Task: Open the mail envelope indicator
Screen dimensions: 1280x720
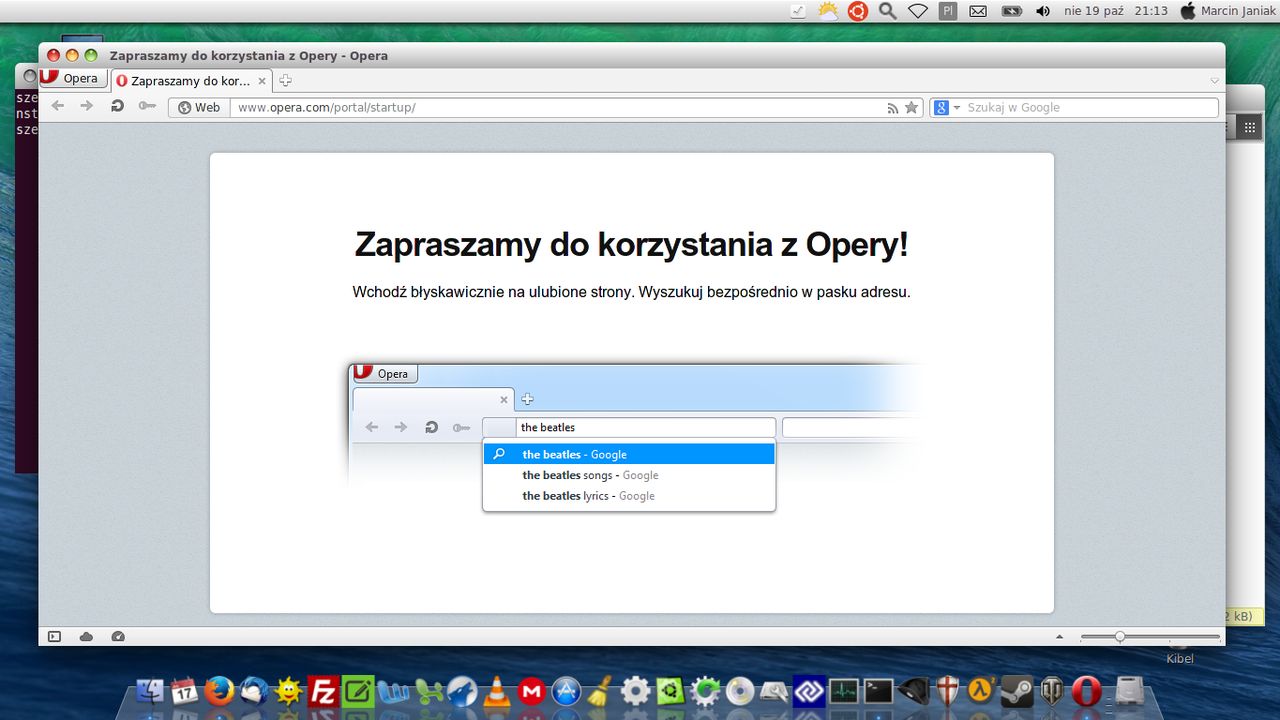Action: (978, 11)
